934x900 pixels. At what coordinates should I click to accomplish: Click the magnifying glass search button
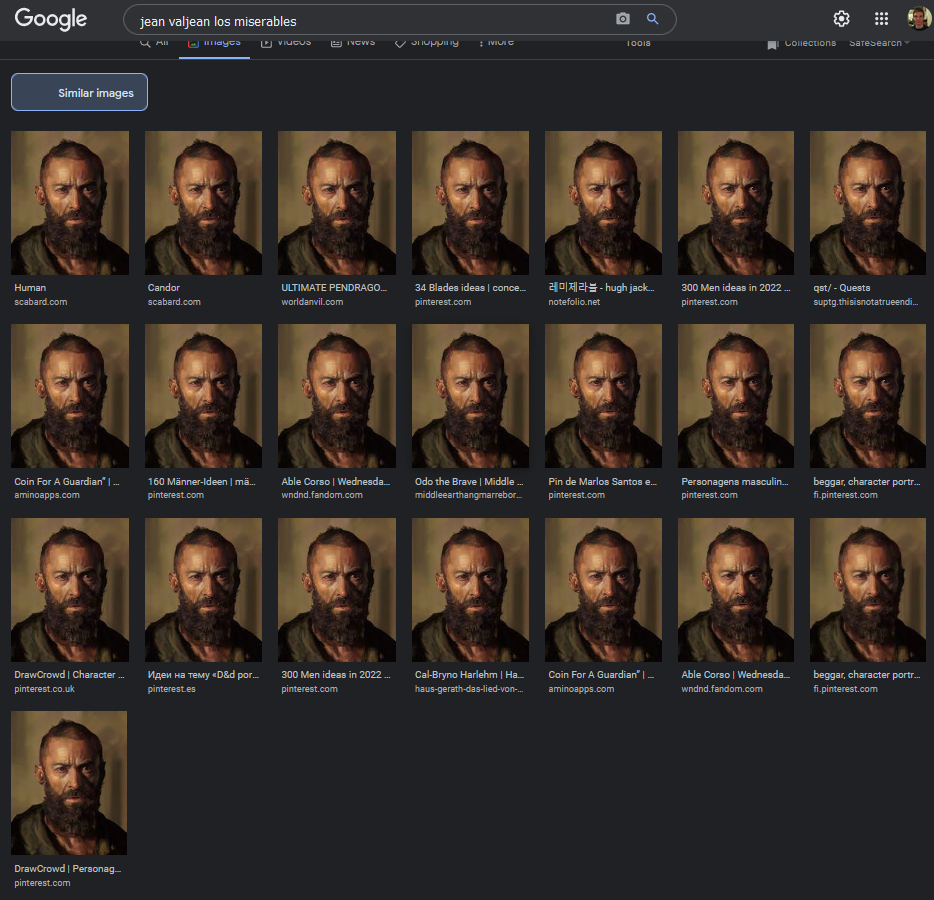coord(653,19)
